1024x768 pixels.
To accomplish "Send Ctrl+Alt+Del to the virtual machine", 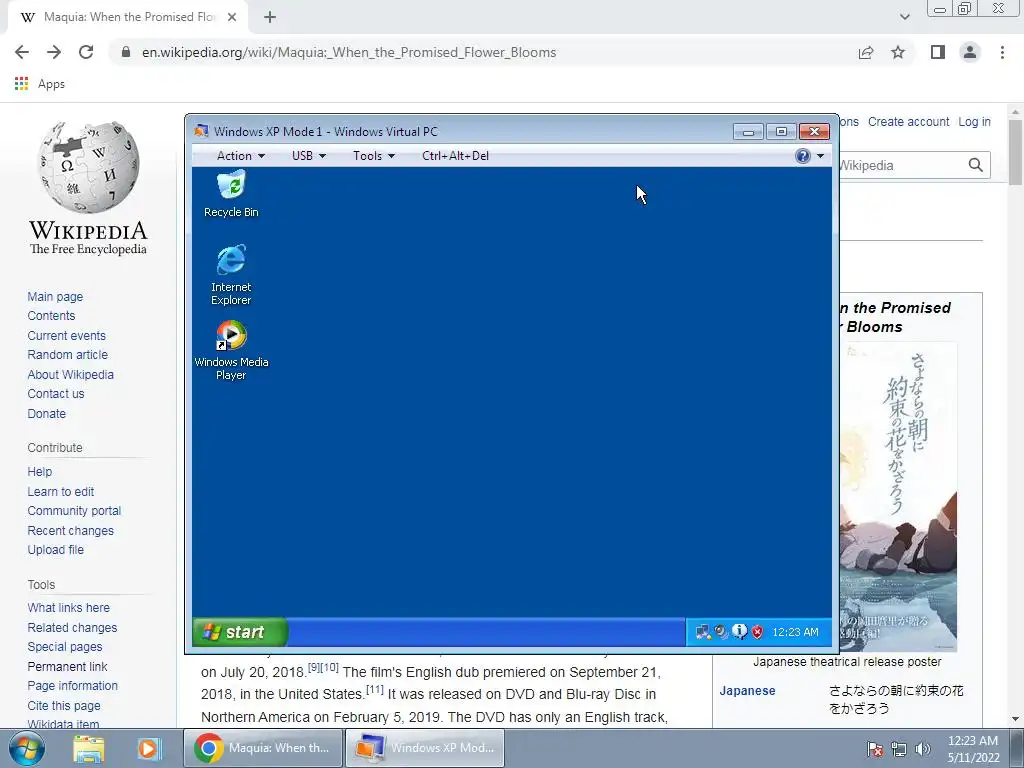I will pos(455,155).
